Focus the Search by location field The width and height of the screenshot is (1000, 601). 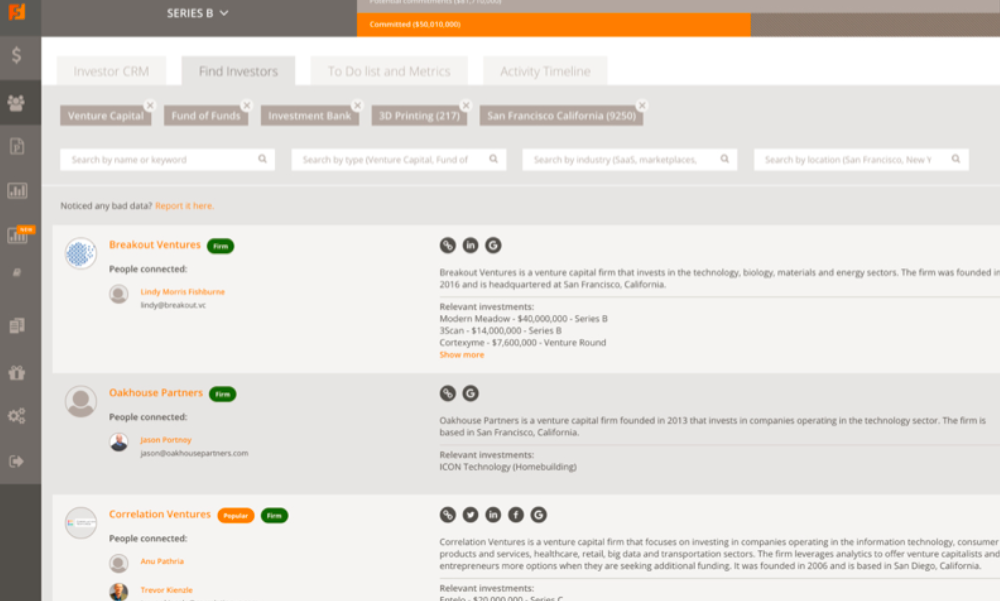coord(861,160)
